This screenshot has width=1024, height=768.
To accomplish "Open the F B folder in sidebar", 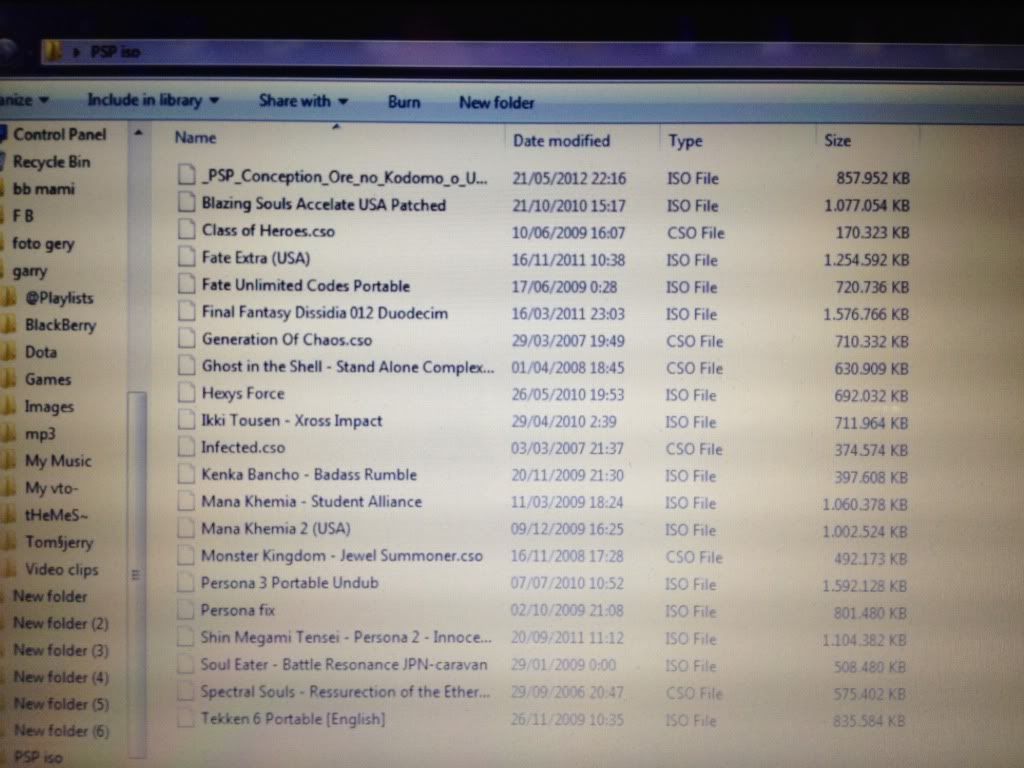I will (x=23, y=216).
